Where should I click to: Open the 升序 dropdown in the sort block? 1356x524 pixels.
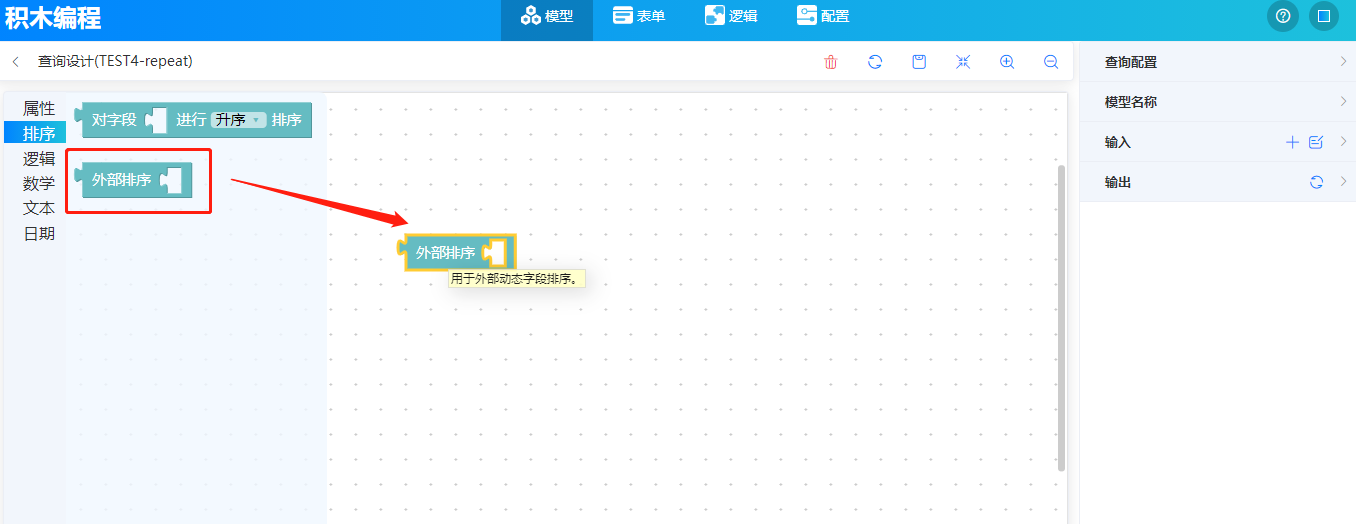[238, 120]
